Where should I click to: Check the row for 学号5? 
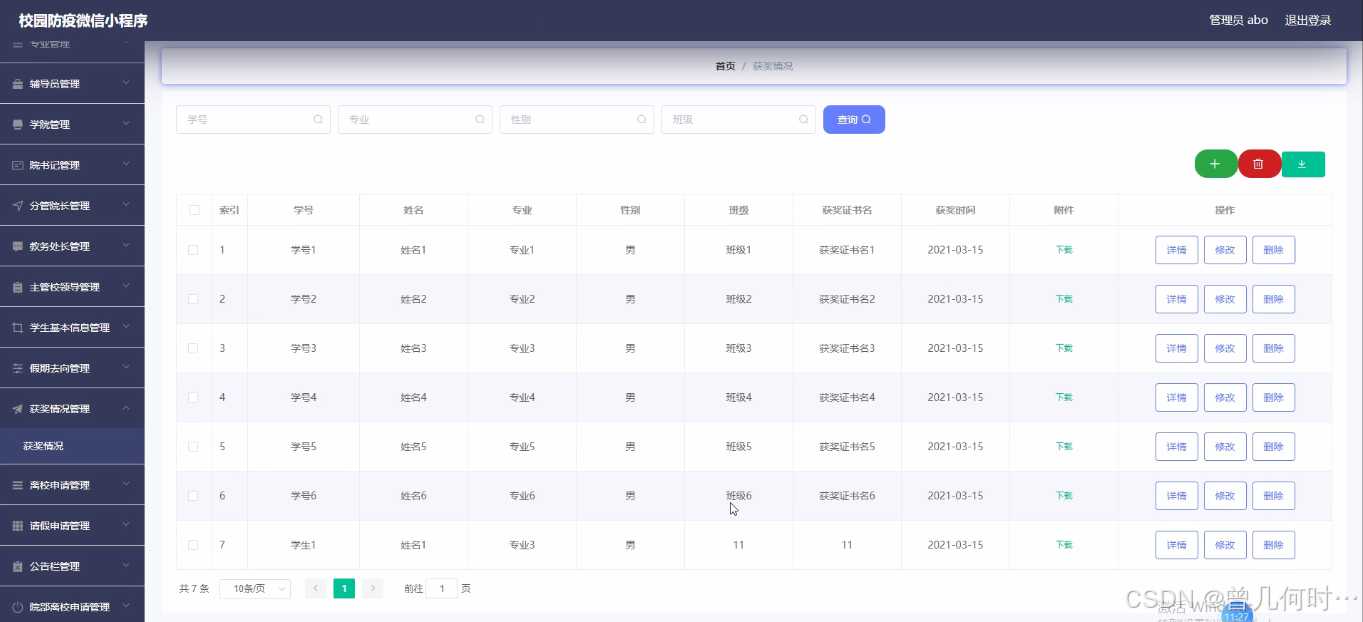194,446
